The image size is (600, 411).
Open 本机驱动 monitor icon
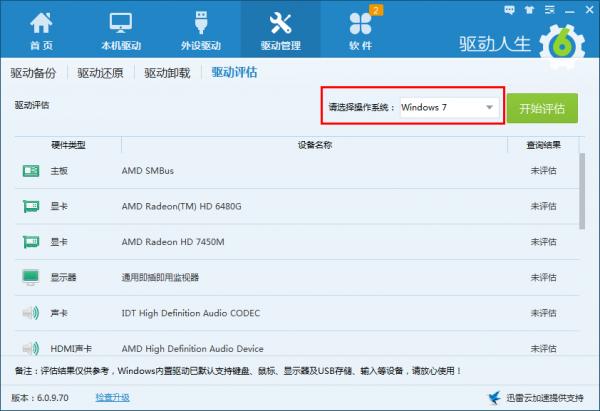pyautogui.click(x=121, y=23)
